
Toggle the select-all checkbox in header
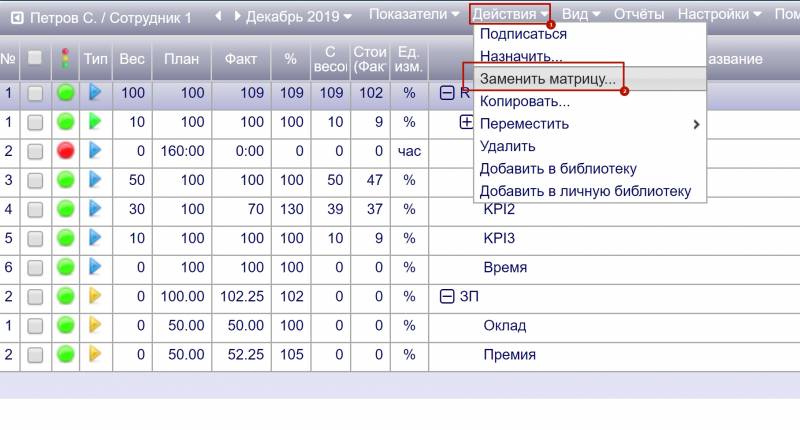[35, 58]
